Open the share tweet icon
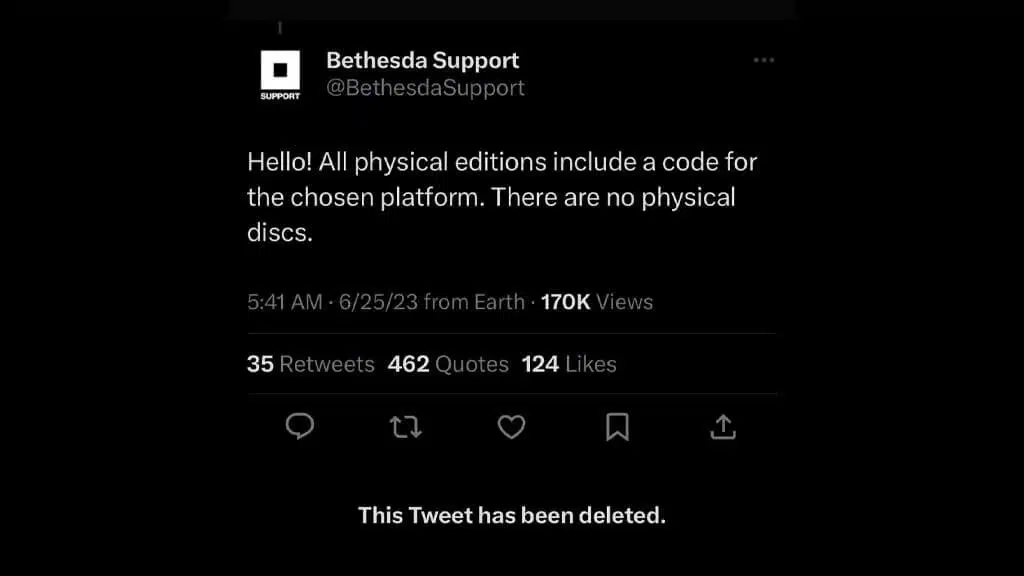 coord(722,427)
